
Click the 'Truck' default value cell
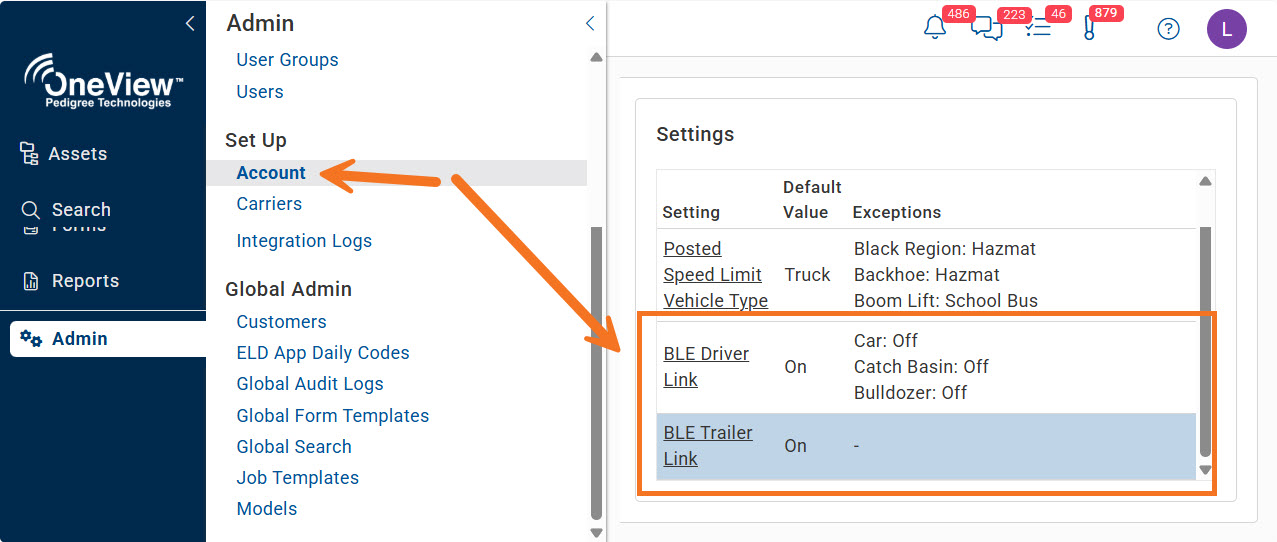coord(807,275)
